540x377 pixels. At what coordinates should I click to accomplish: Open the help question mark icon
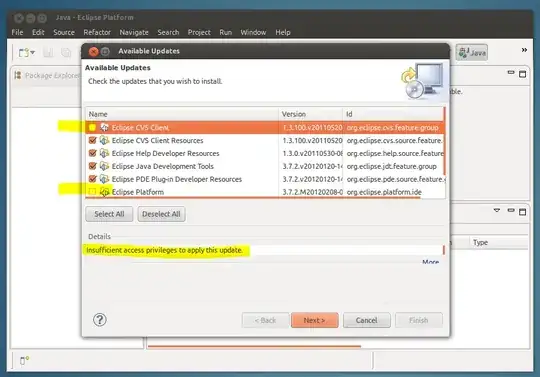point(100,320)
